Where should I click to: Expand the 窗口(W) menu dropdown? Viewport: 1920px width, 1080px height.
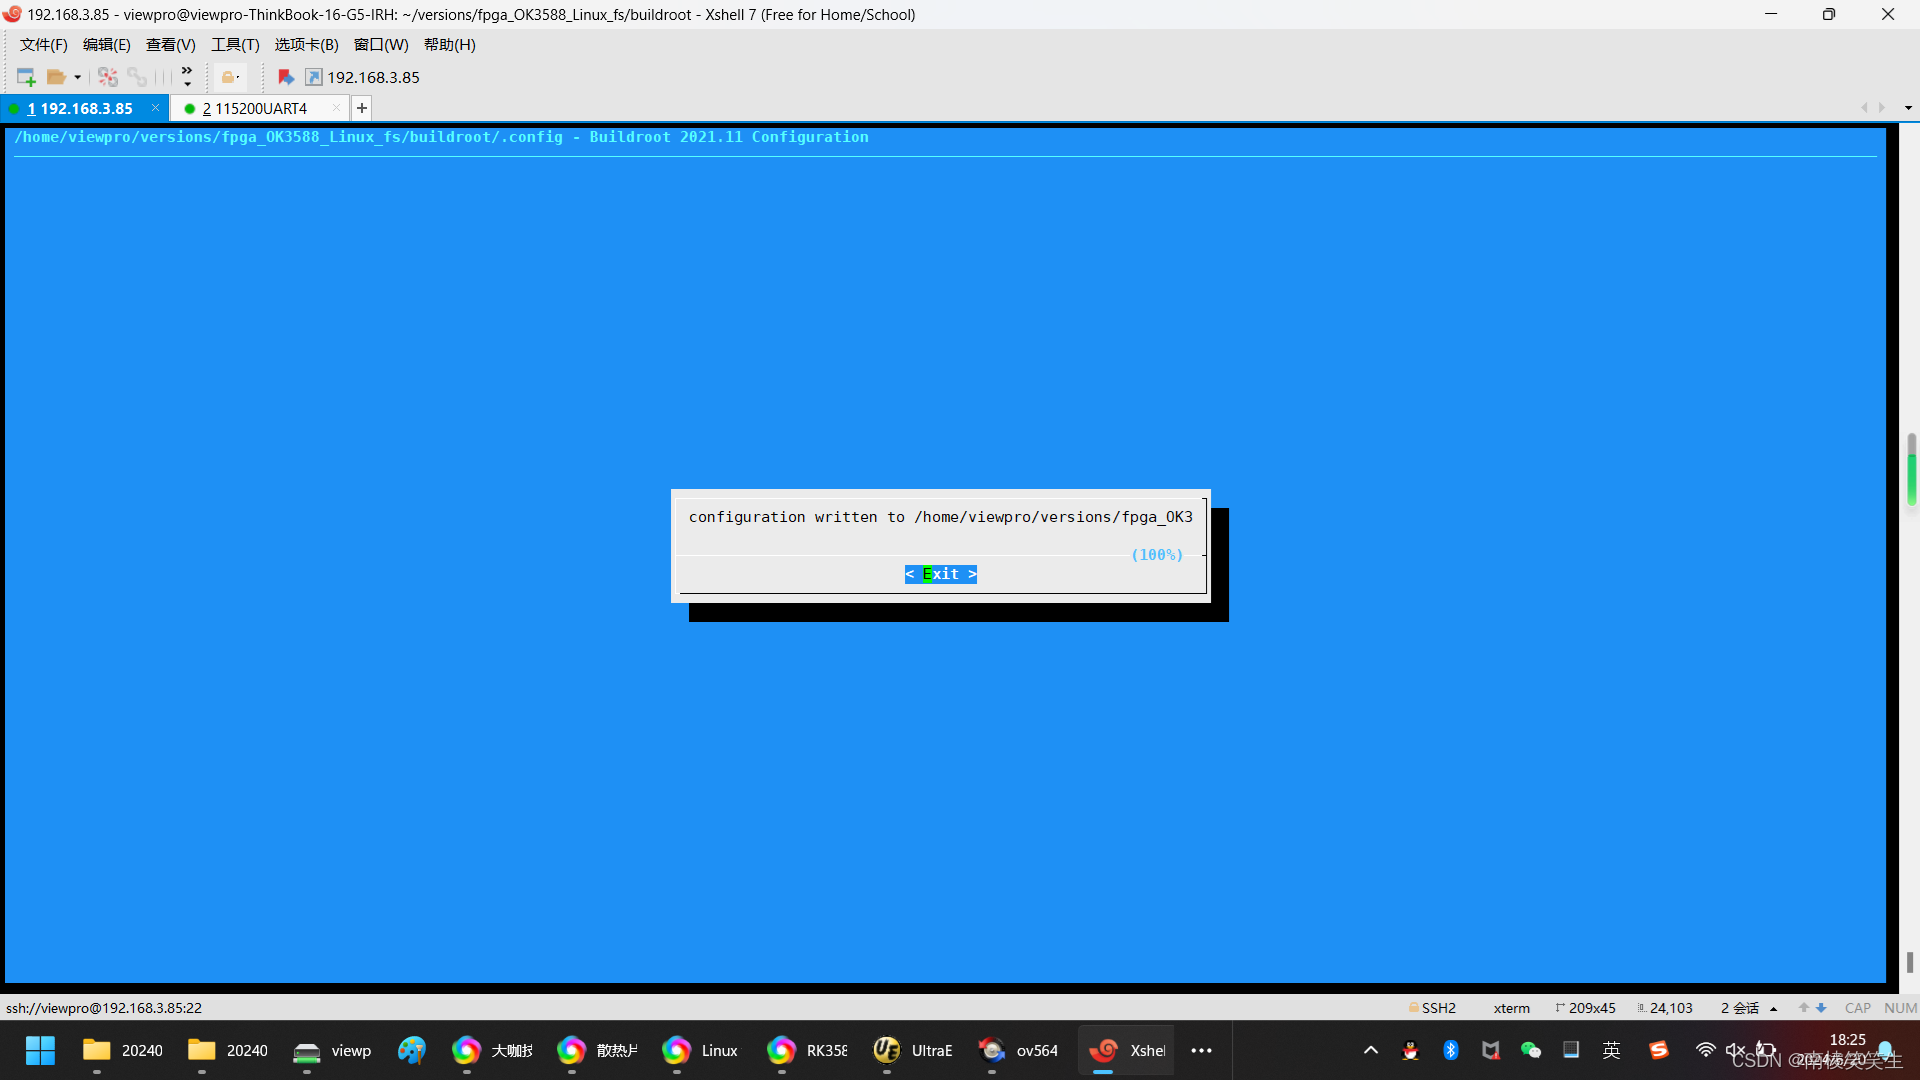[381, 44]
